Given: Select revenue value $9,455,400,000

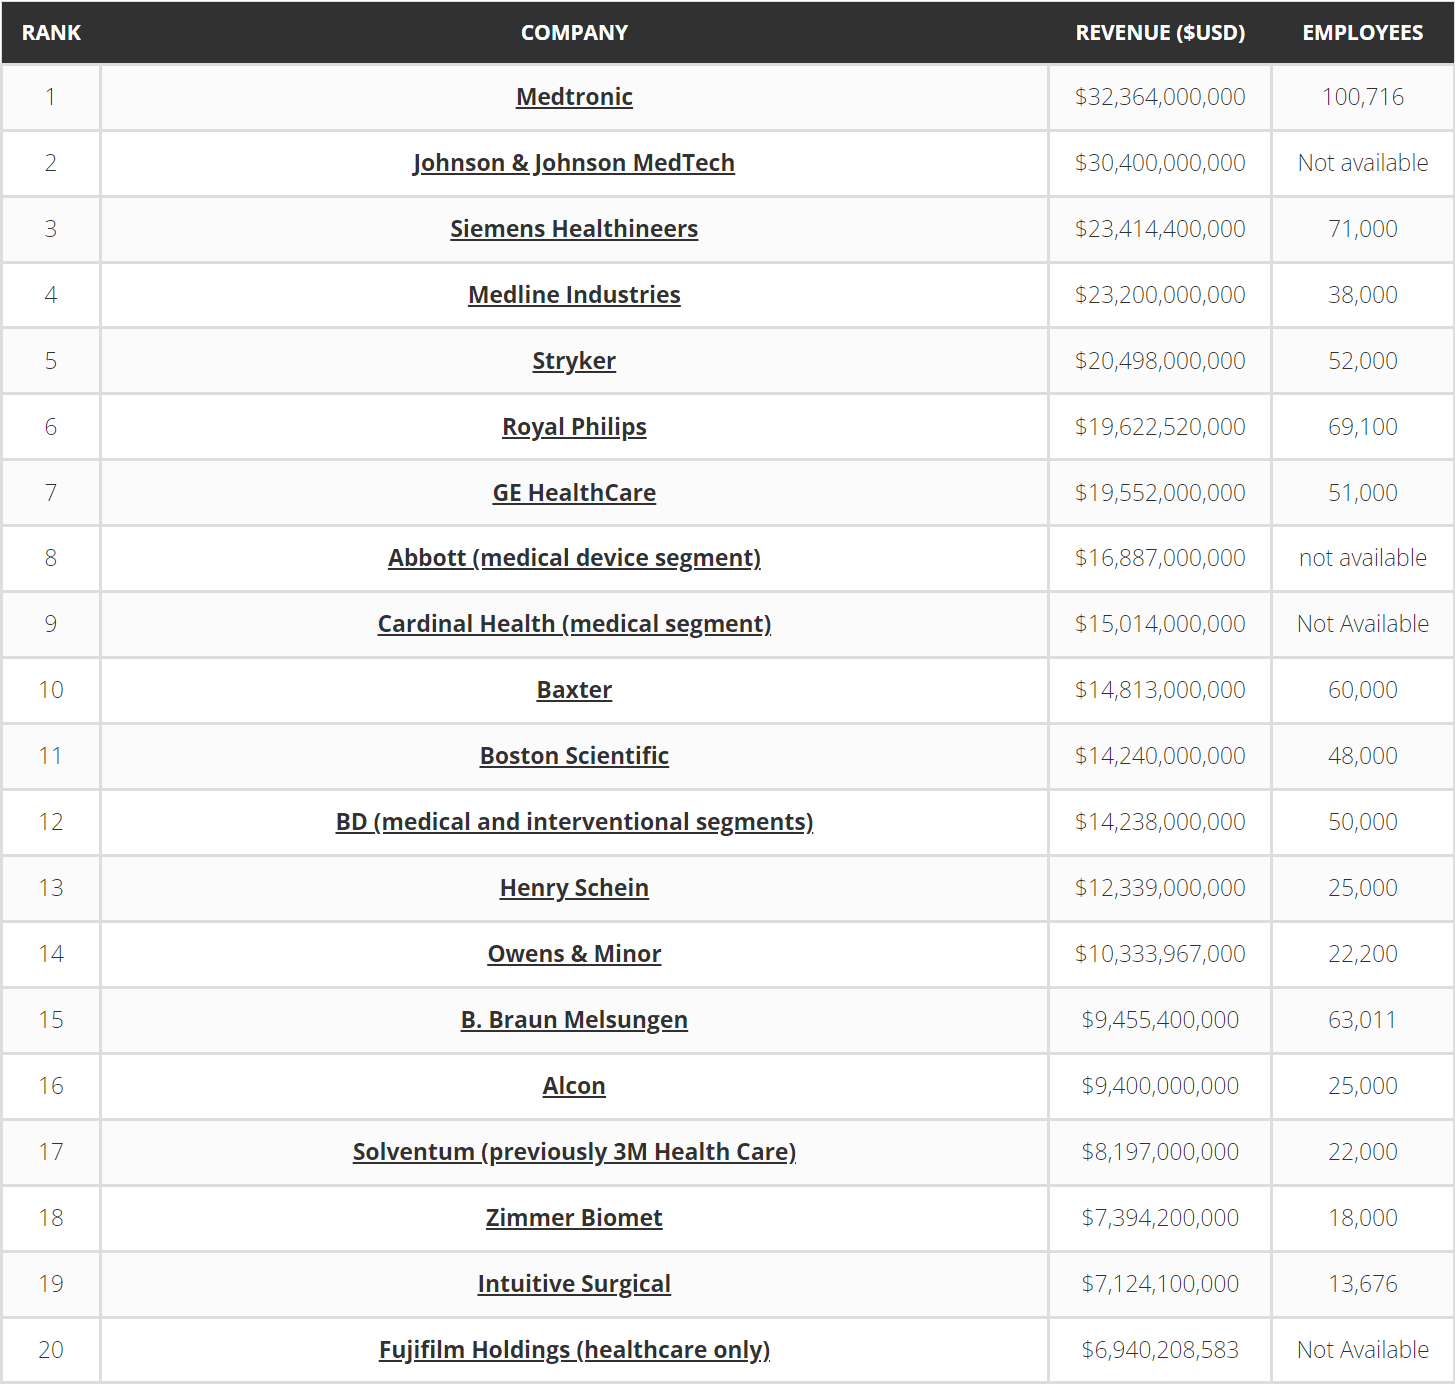Looking at the screenshot, I should [x=1160, y=1020].
